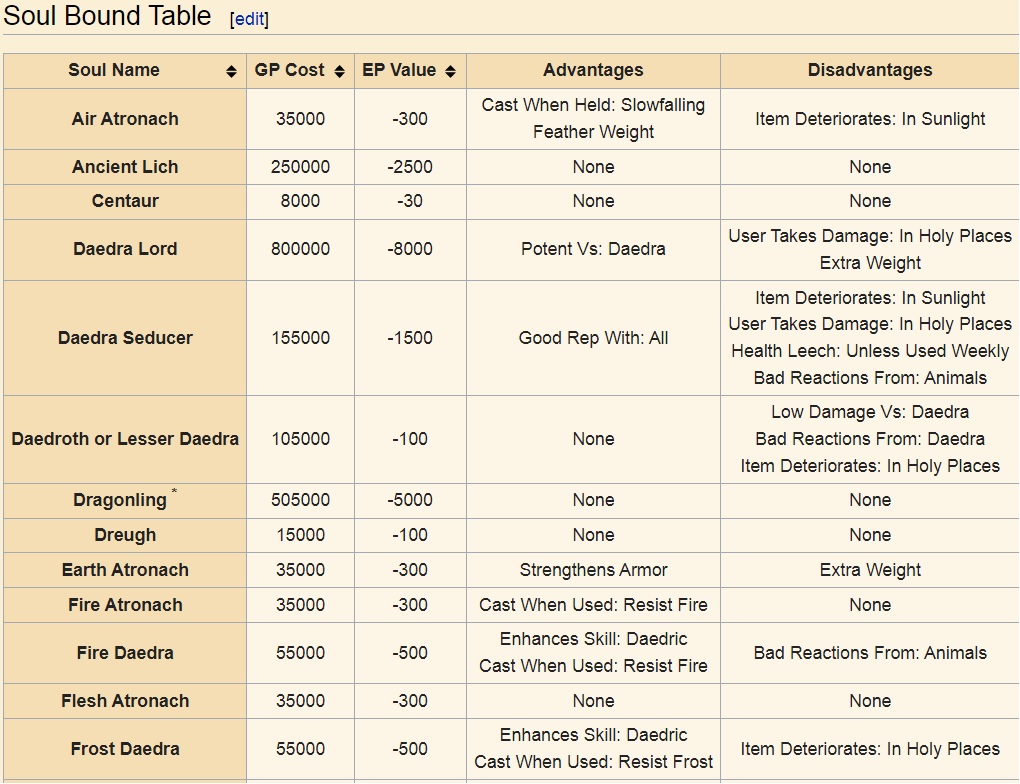Select the Air Atronach row name
This screenshot has width=1020, height=784.
point(125,119)
